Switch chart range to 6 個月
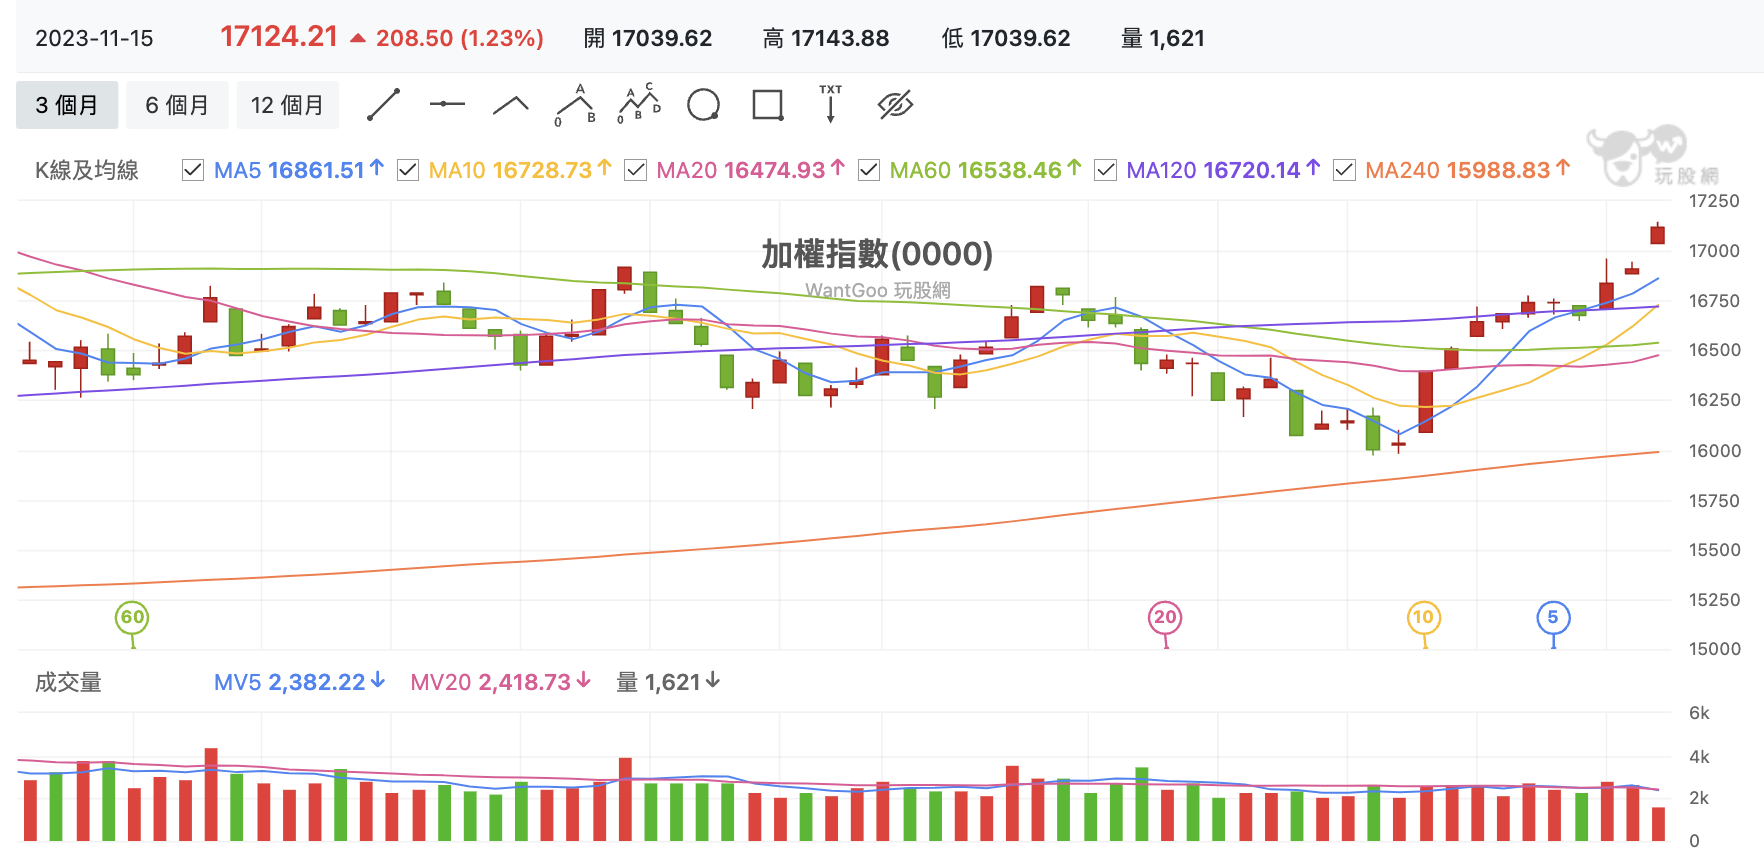This screenshot has width=1764, height=856. click(178, 105)
